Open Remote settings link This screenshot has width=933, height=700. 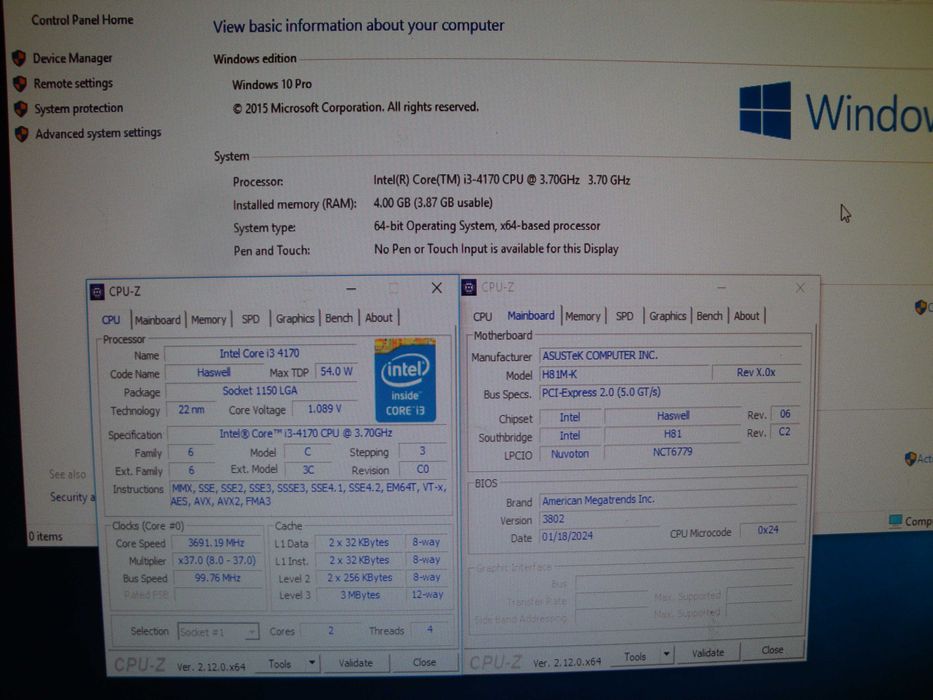pos(73,83)
